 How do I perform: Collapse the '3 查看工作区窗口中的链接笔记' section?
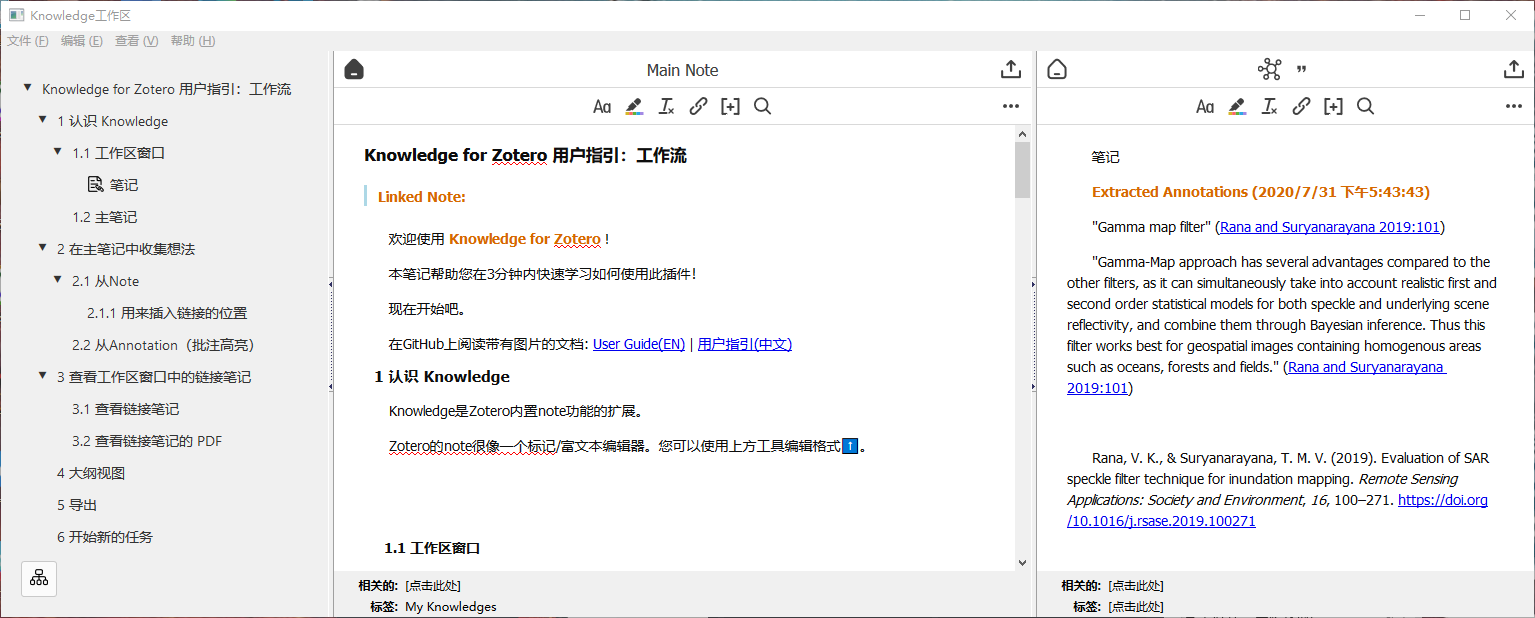[43, 376]
